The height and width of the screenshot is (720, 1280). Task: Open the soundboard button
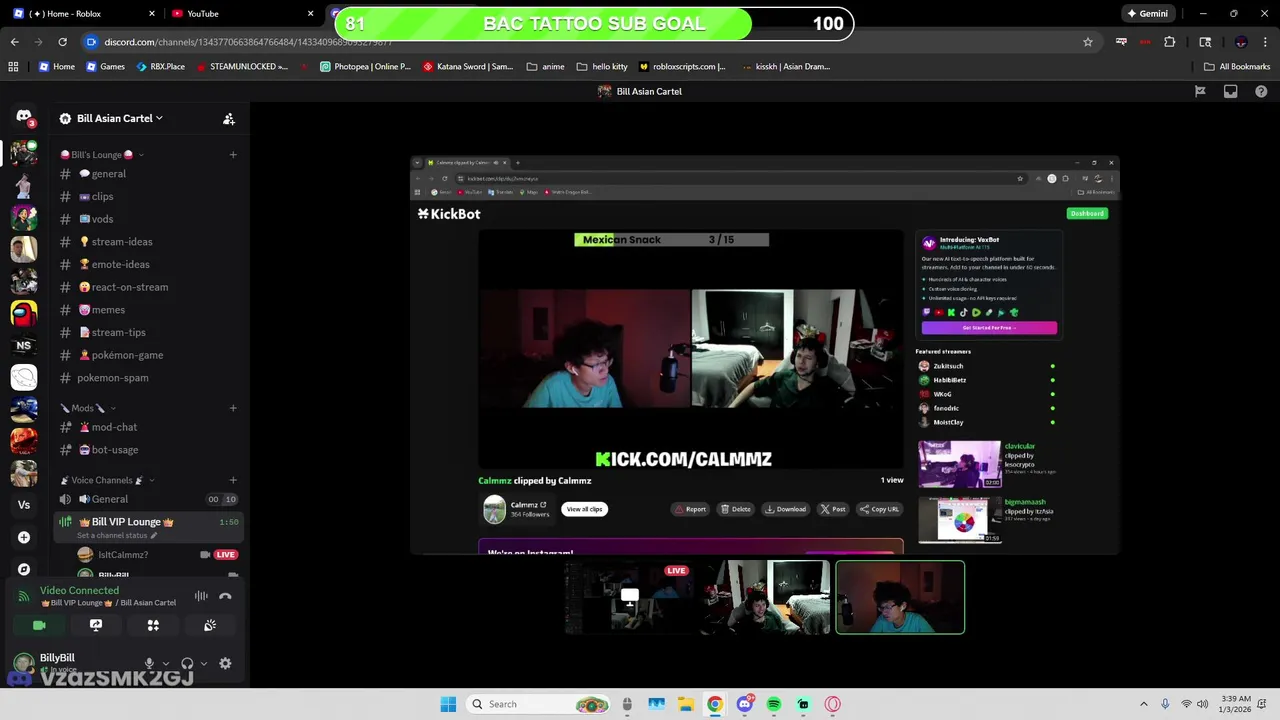[210, 625]
